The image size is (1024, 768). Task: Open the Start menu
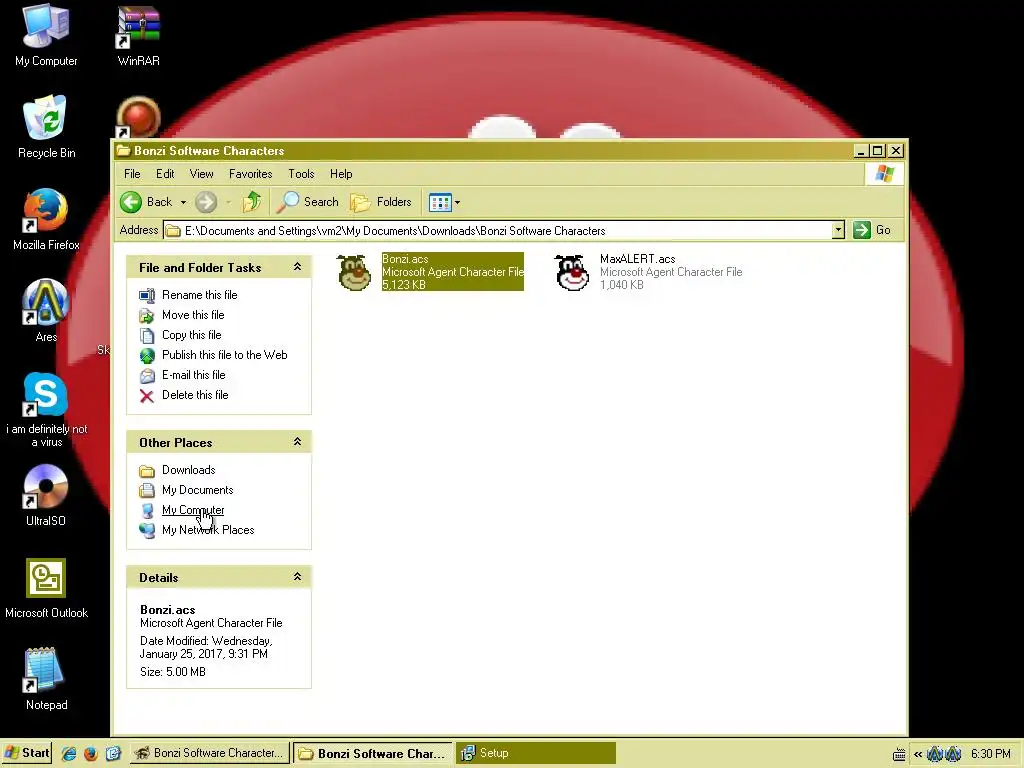(26, 753)
